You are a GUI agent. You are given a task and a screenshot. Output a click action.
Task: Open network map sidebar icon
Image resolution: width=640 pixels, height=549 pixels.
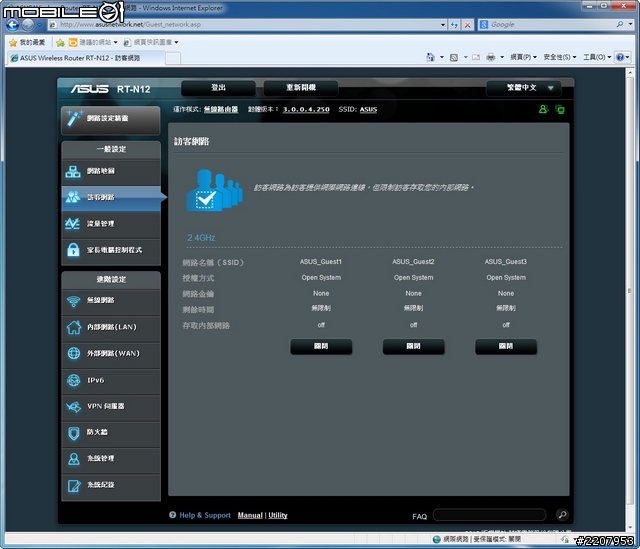[x=73, y=171]
